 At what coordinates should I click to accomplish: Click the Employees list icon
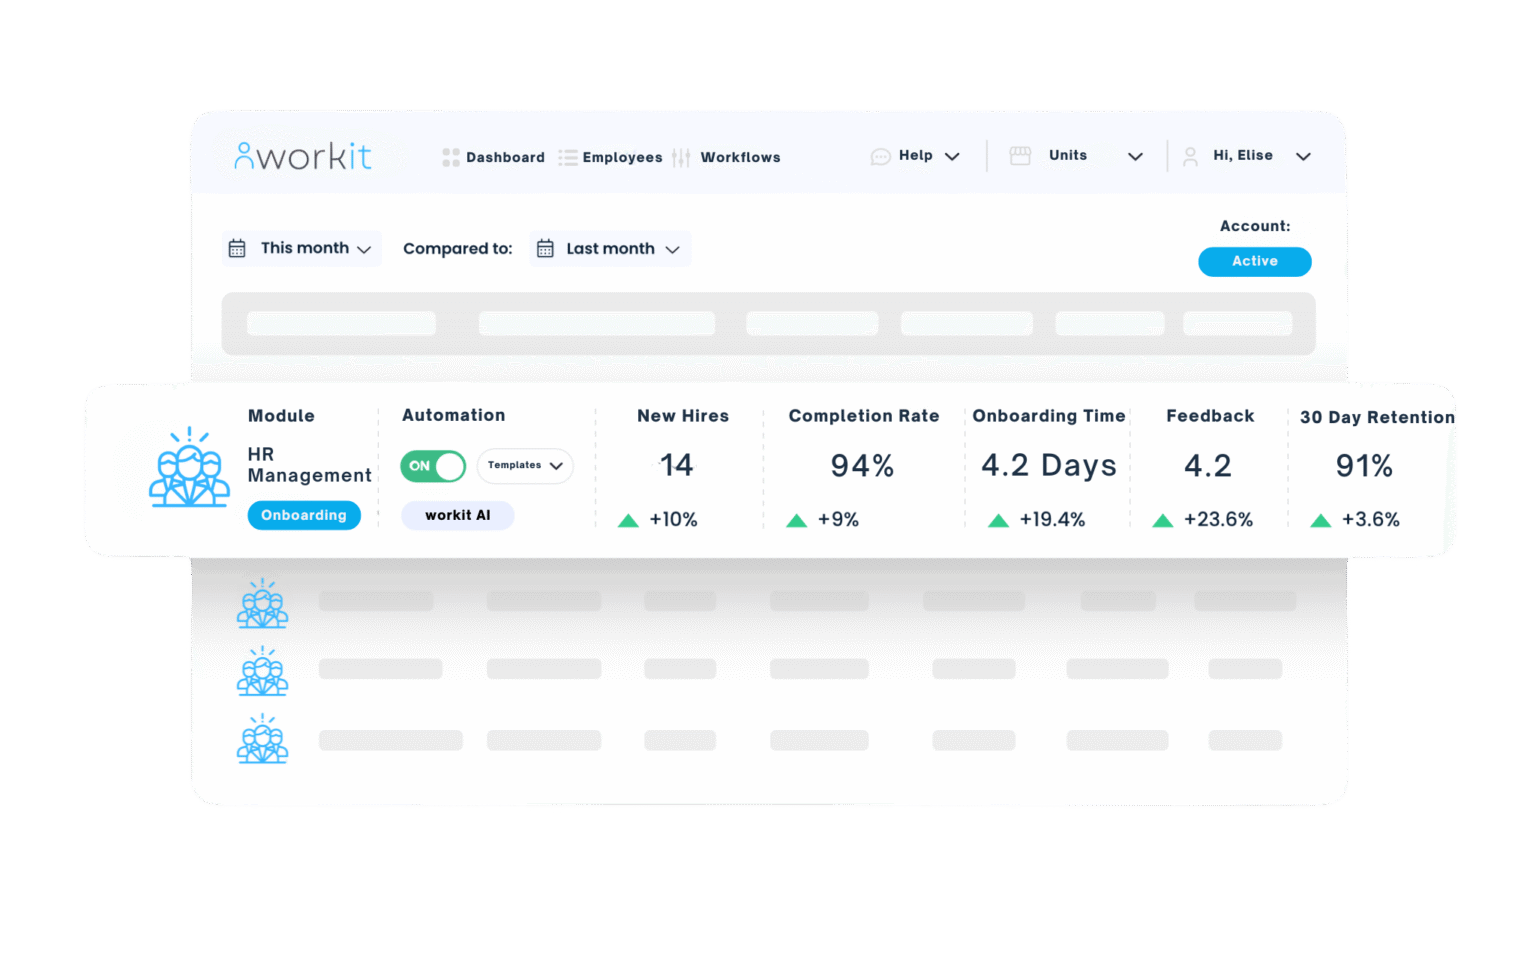(x=567, y=157)
